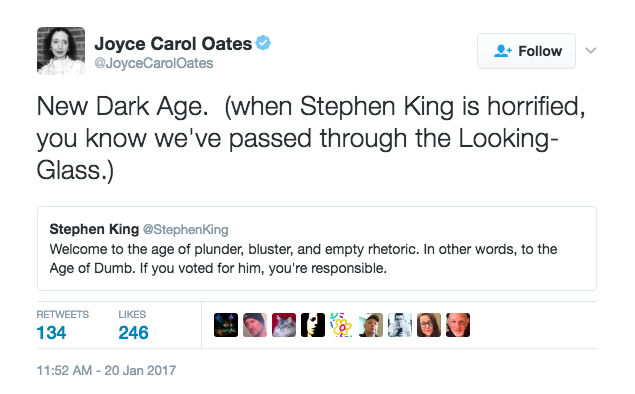
Task: Click the man in cap avatar
Action: tap(371, 325)
